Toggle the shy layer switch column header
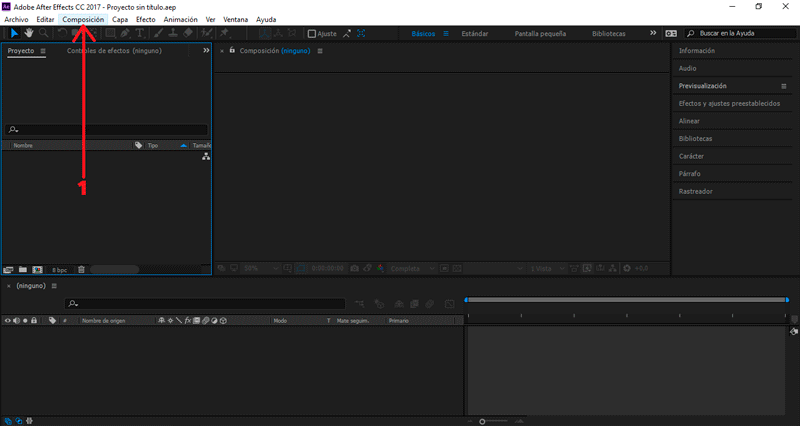 [x=162, y=320]
